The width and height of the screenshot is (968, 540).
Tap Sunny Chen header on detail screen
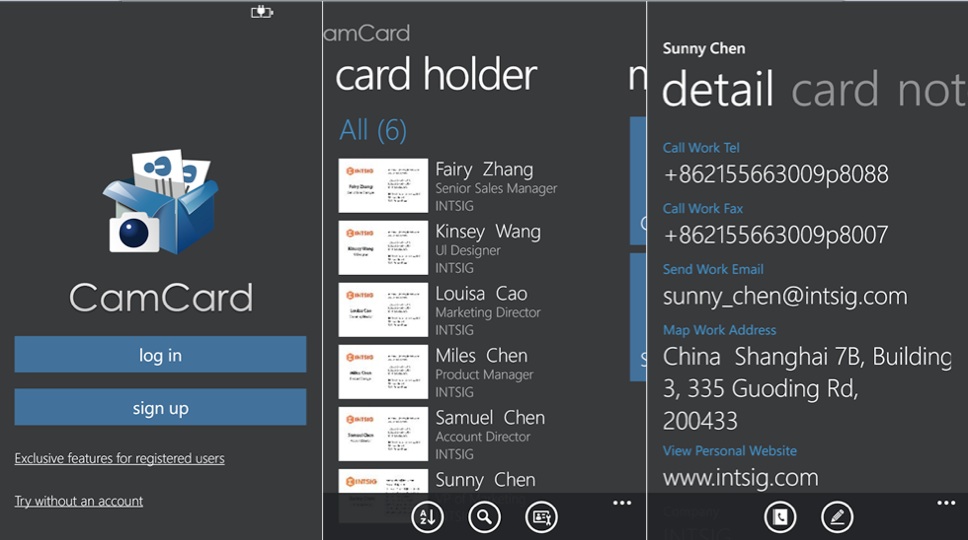pos(704,49)
